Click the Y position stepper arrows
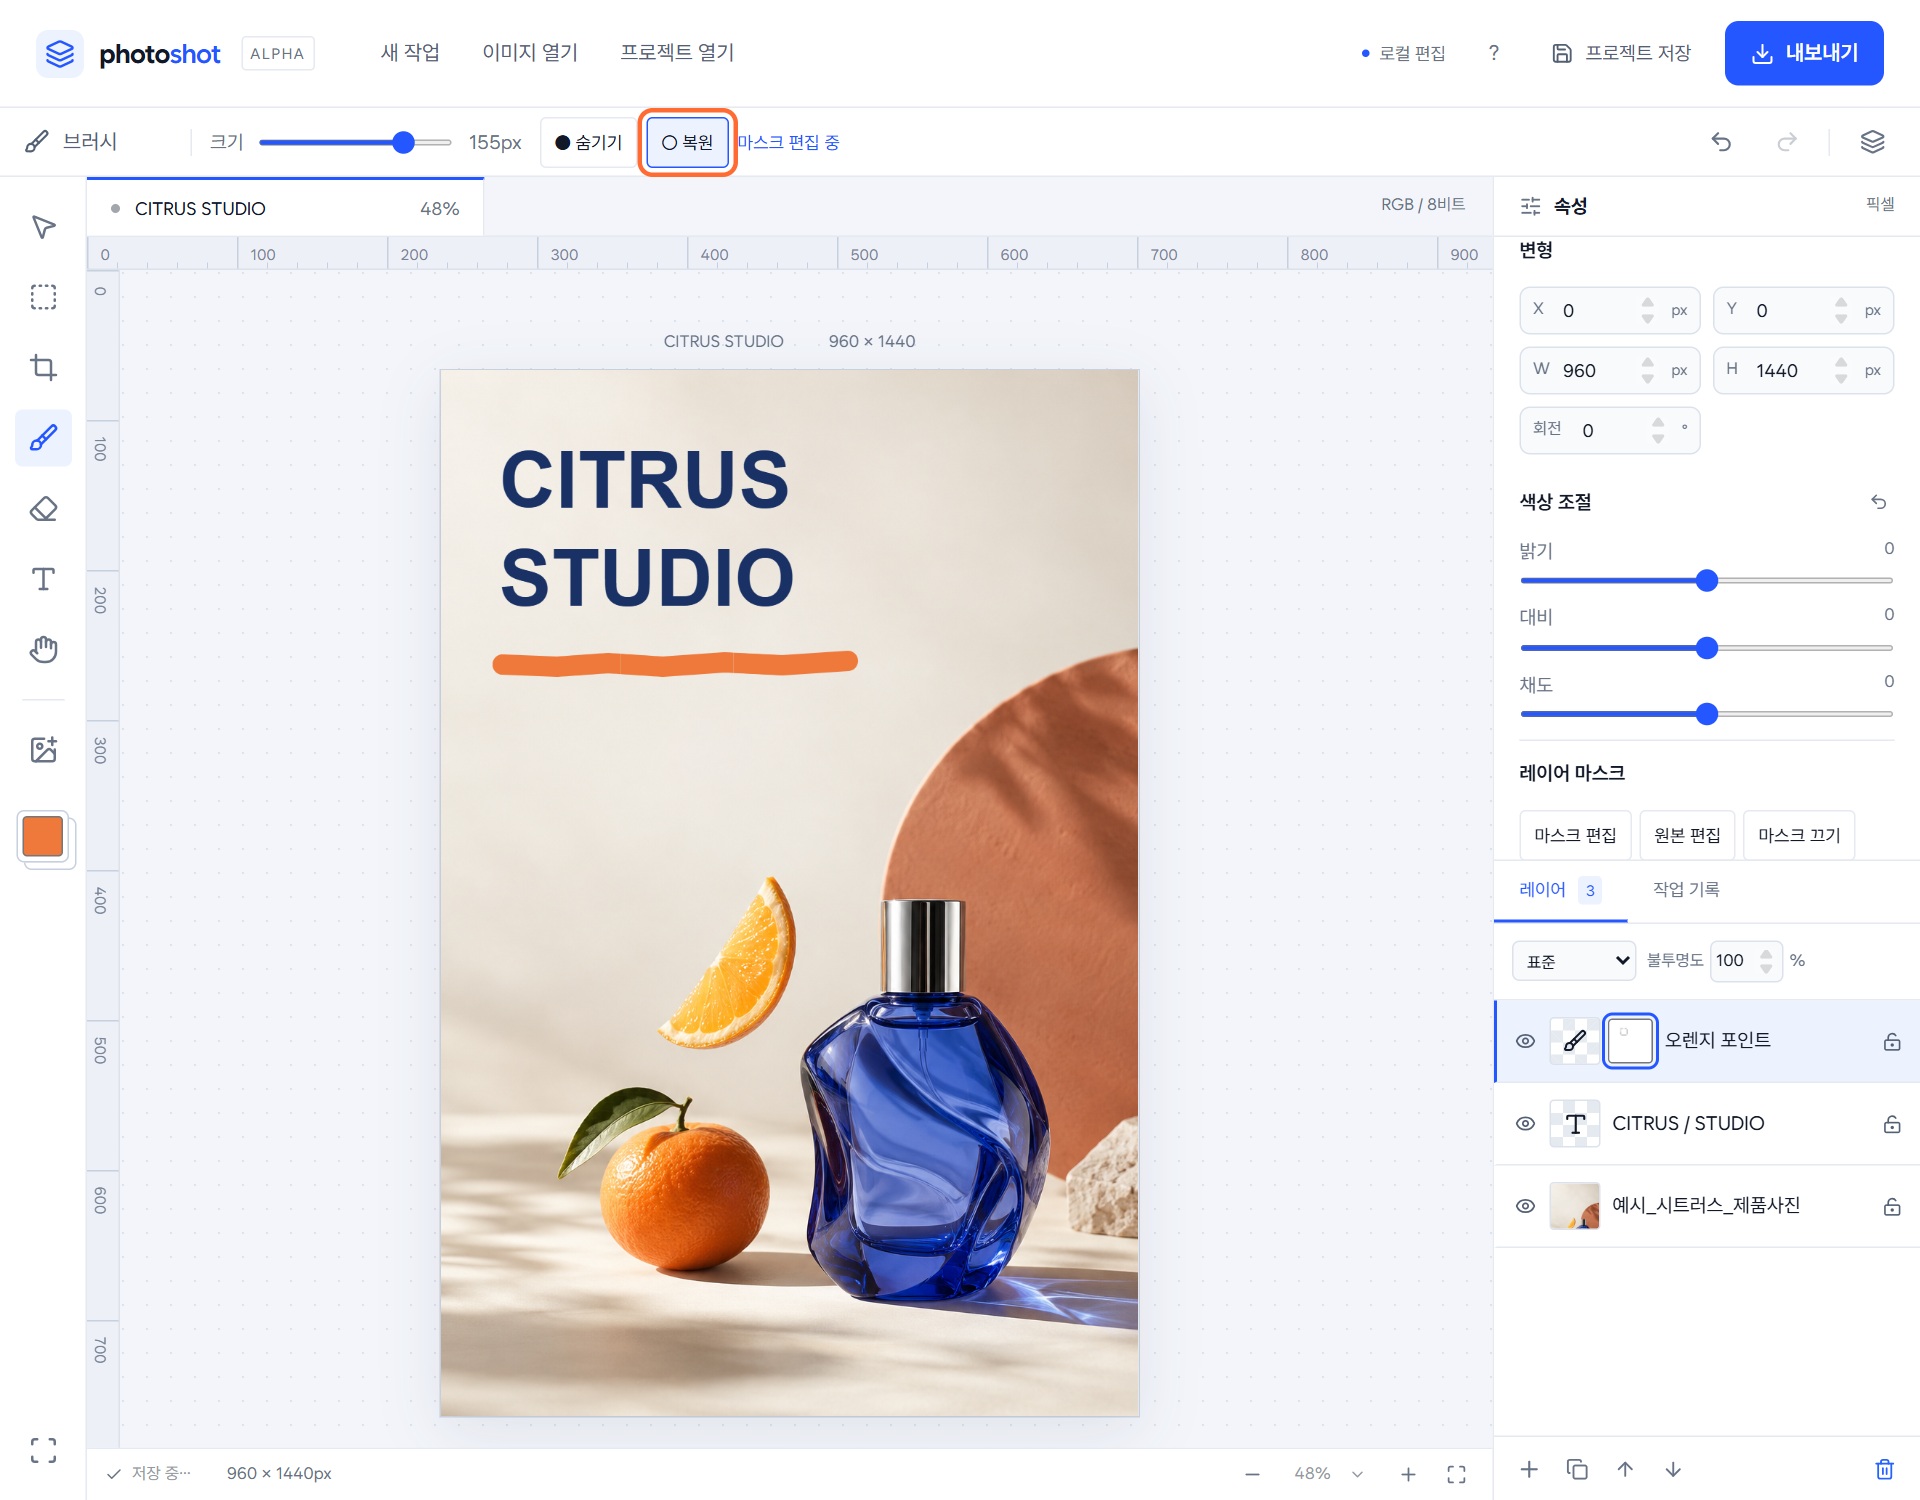Image resolution: width=1920 pixels, height=1500 pixels. [x=1841, y=310]
